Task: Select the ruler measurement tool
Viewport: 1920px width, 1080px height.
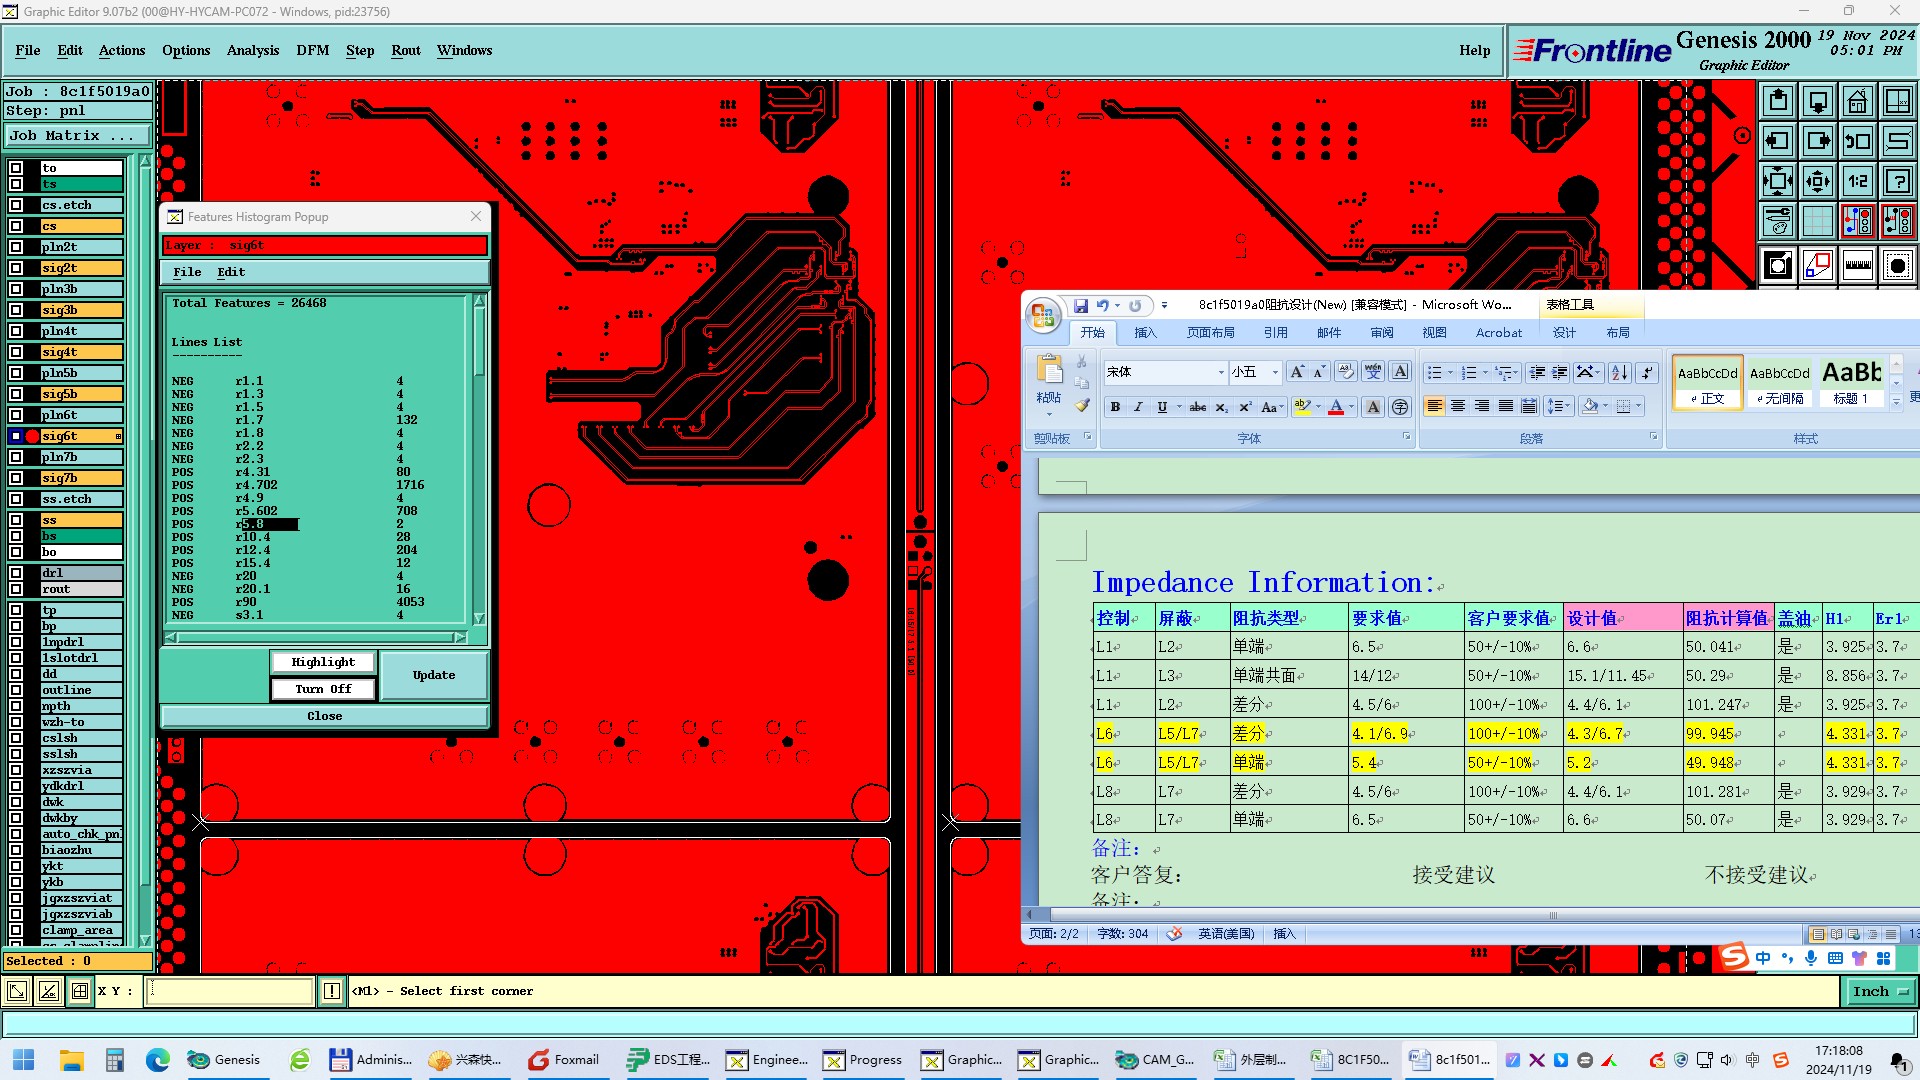Action: coord(1857,265)
